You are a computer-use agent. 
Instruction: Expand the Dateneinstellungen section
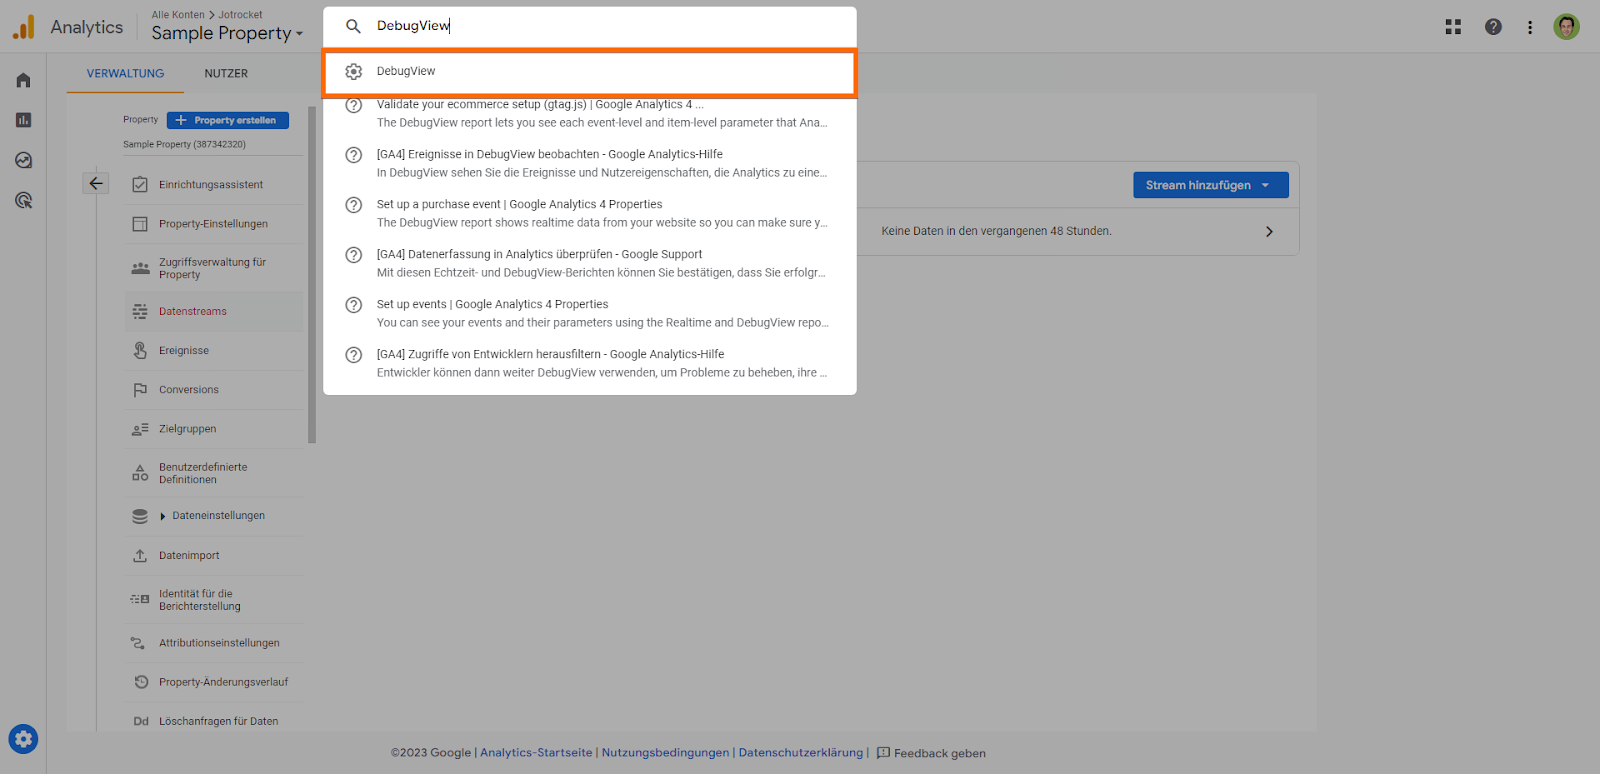(x=163, y=516)
